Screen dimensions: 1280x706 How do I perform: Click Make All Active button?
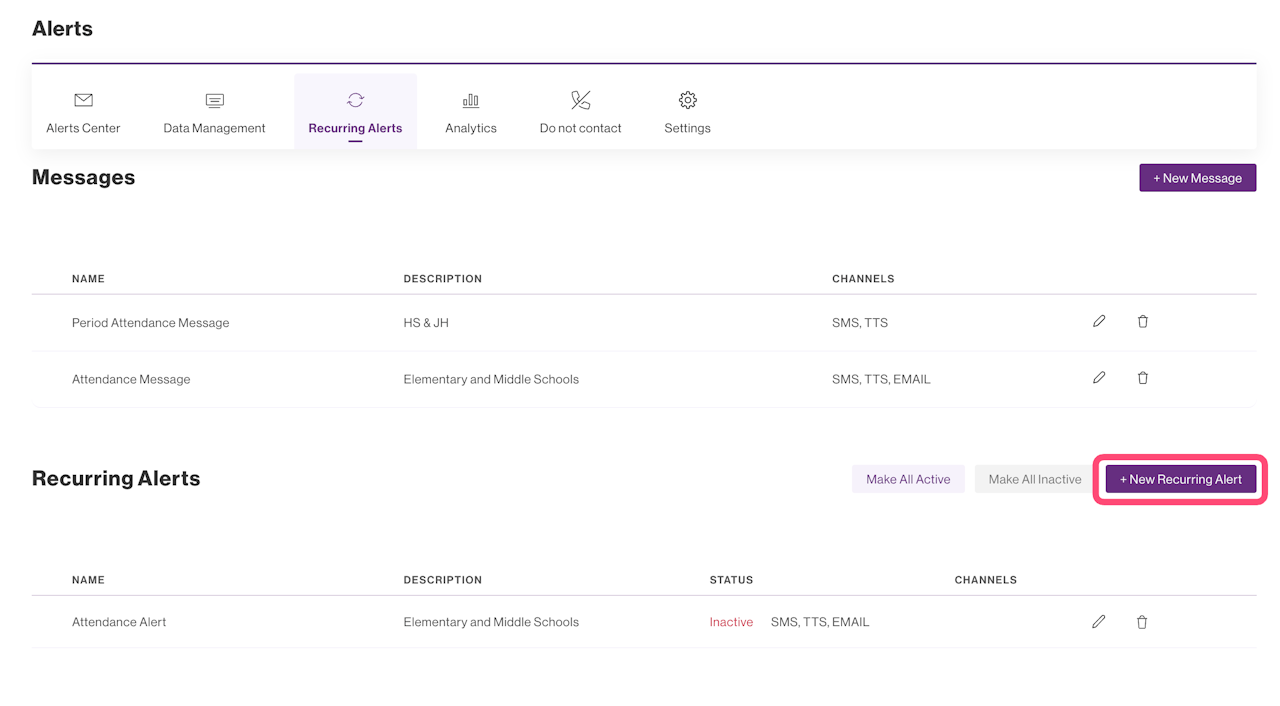[x=908, y=479]
